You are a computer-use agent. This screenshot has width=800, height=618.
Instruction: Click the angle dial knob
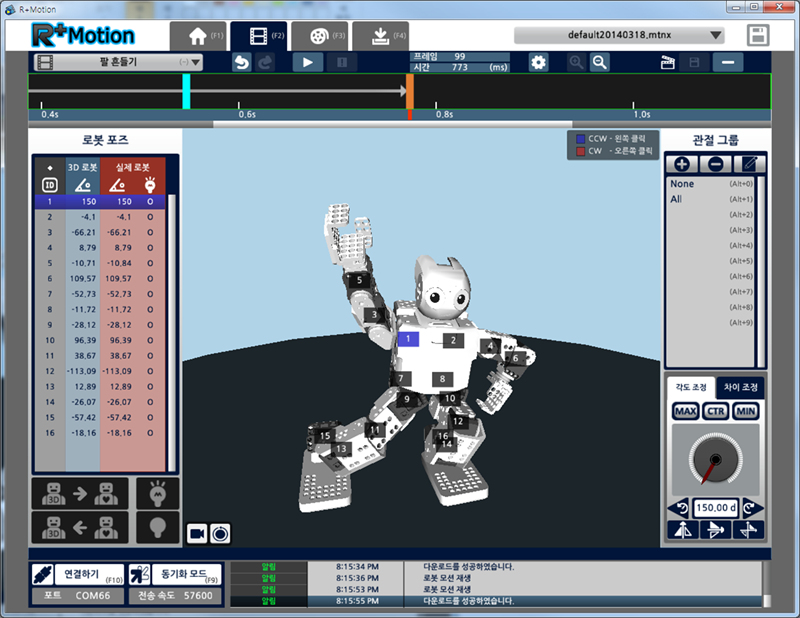tap(715, 459)
